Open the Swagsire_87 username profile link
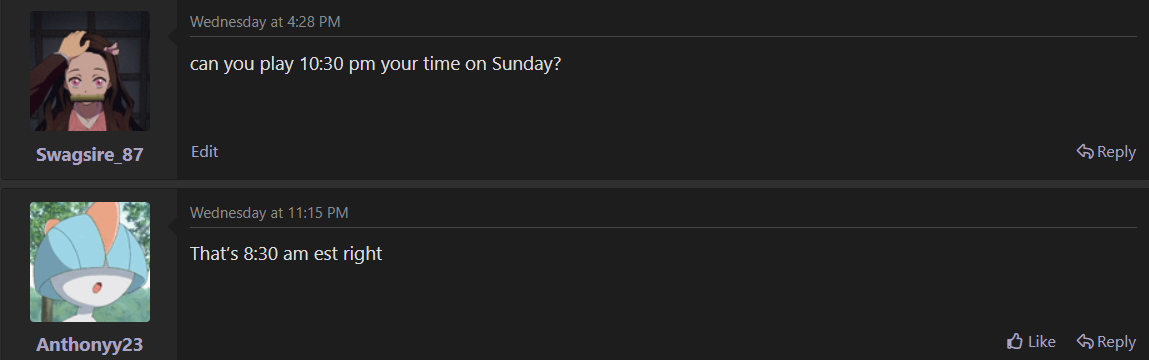The height and width of the screenshot is (360, 1149). pyautogui.click(x=89, y=155)
